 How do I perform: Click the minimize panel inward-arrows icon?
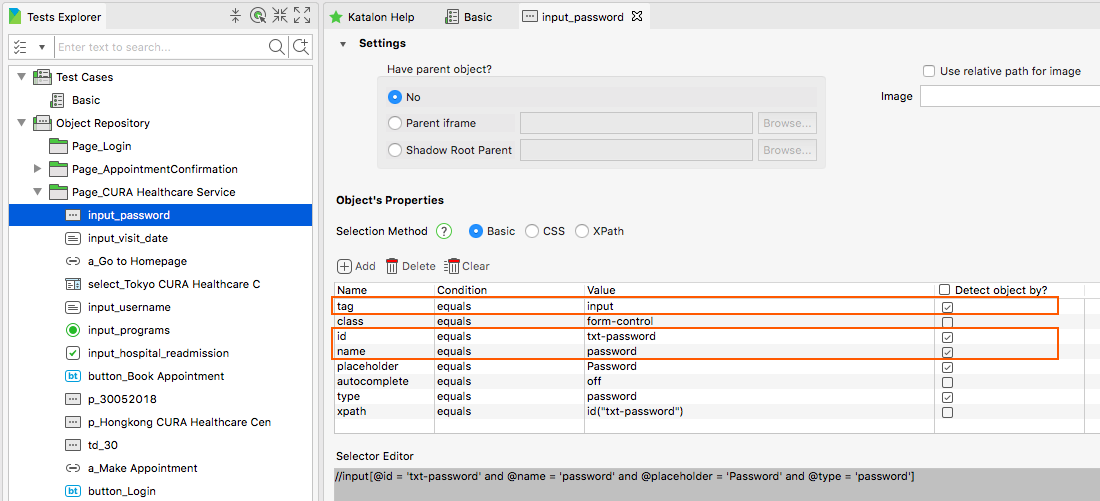click(x=280, y=15)
